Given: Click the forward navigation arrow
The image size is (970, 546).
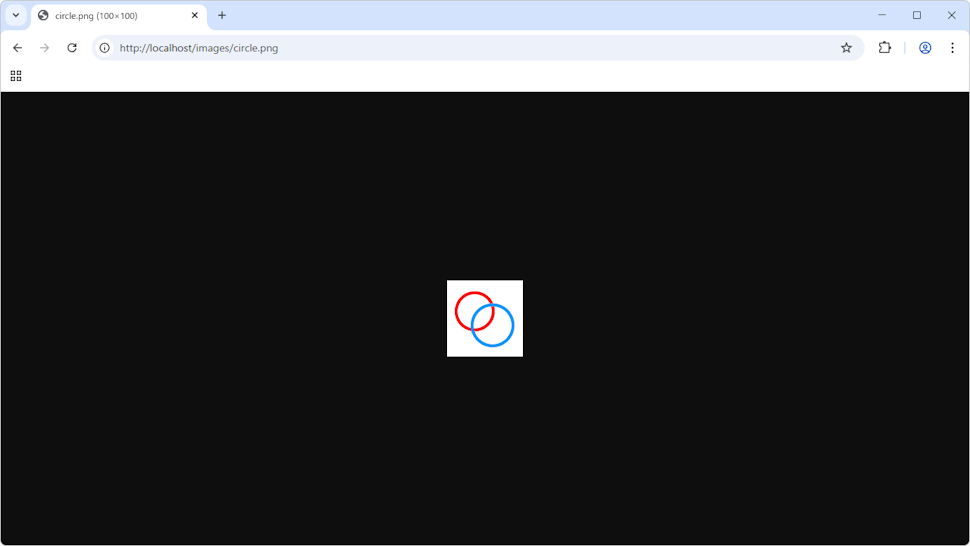Looking at the screenshot, I should (44, 48).
